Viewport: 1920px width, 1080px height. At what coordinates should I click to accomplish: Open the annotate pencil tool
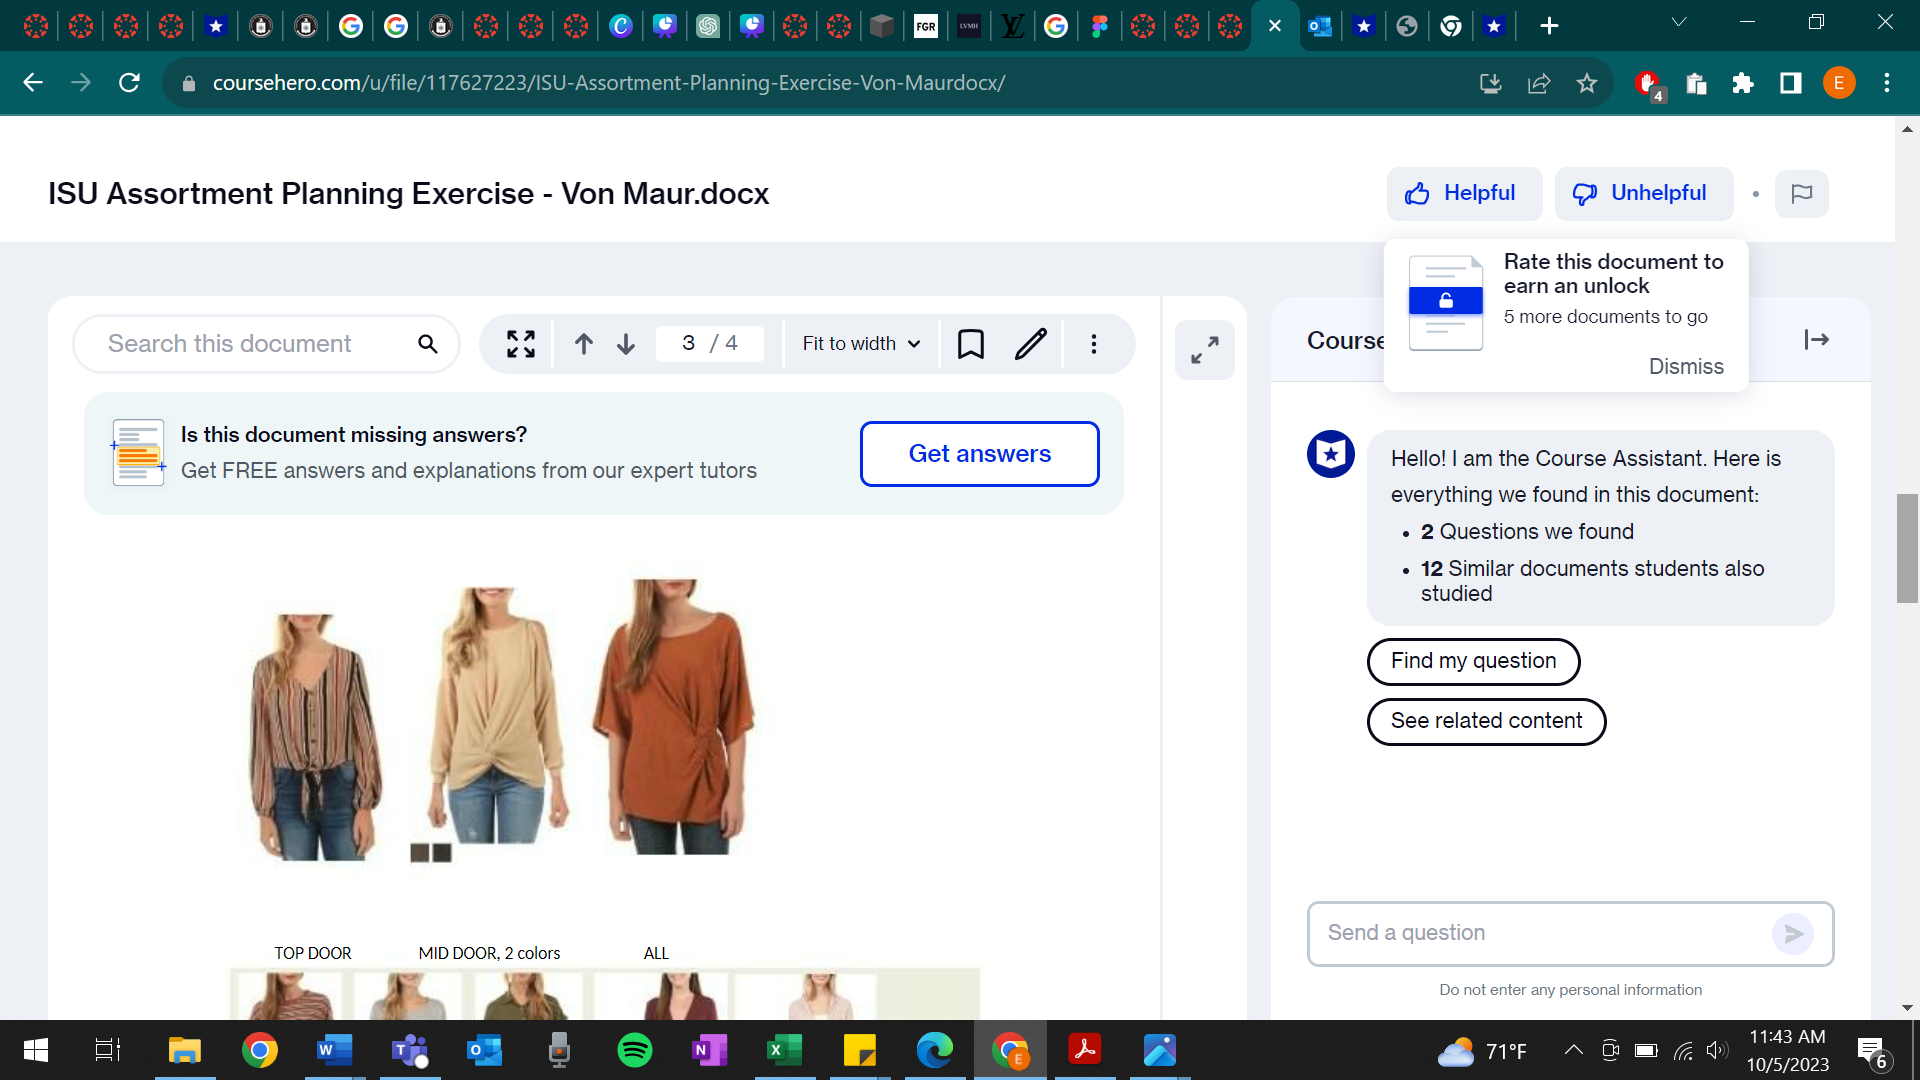1031,344
